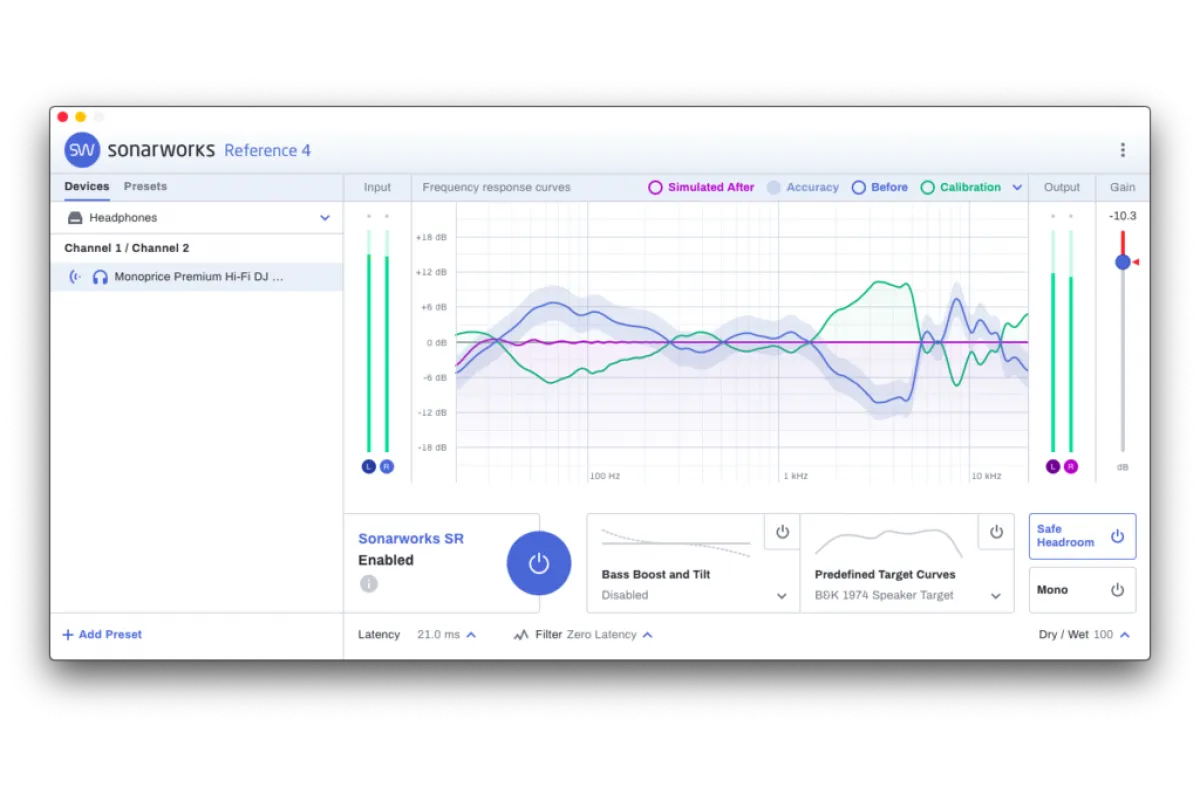Click the headphone icon beside Monoprice Premium
This screenshot has width=1200, height=800.
pyautogui.click(x=100, y=277)
